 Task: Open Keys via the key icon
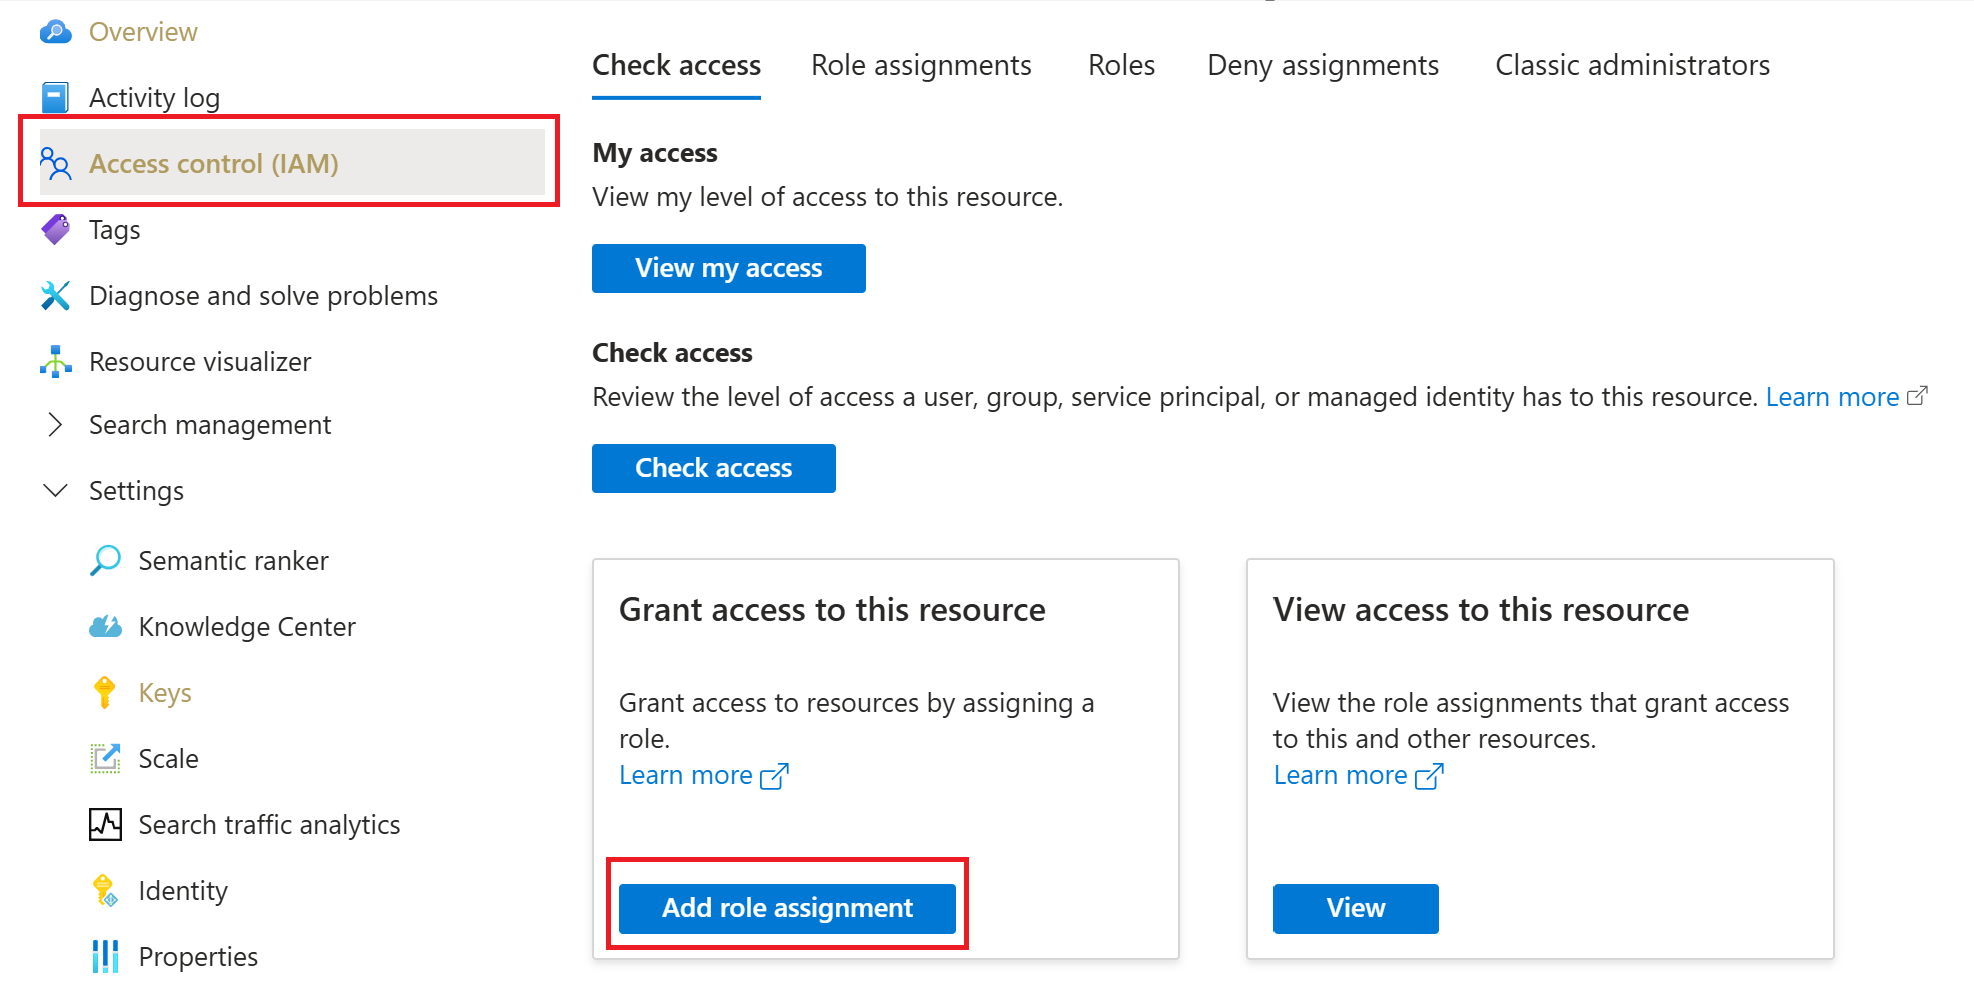click(104, 692)
